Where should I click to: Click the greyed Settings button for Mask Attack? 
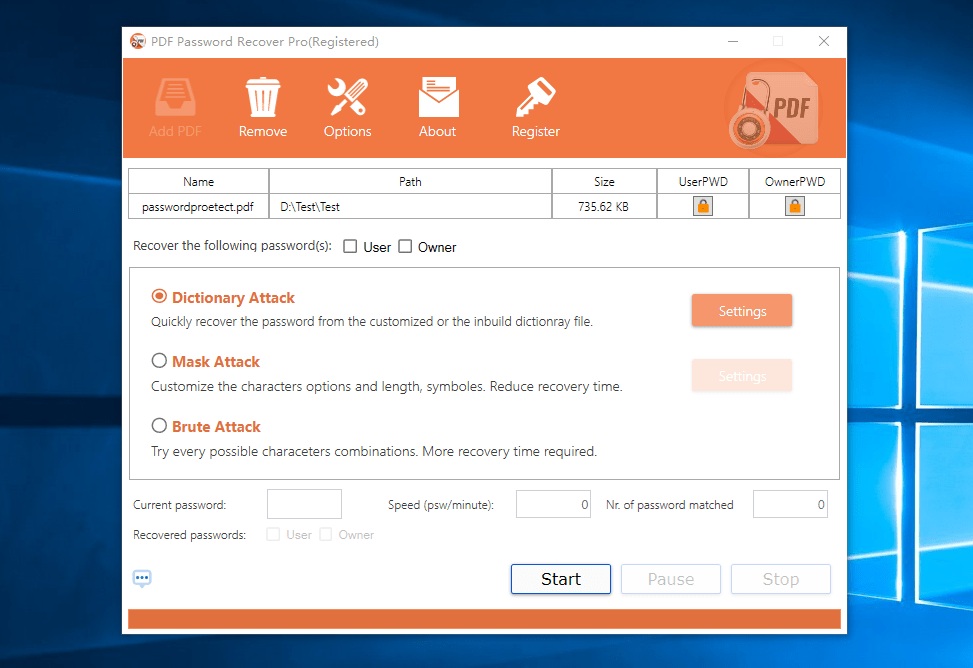[742, 376]
